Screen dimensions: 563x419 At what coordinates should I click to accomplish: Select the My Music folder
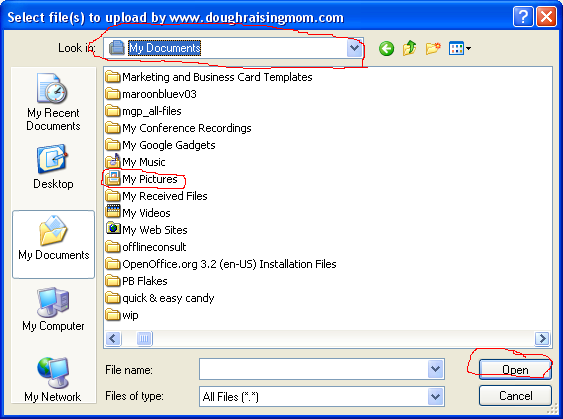(136, 162)
